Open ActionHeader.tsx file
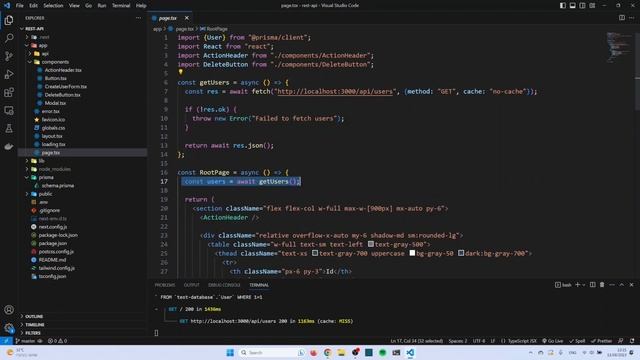640x360 pixels. [x=63, y=70]
